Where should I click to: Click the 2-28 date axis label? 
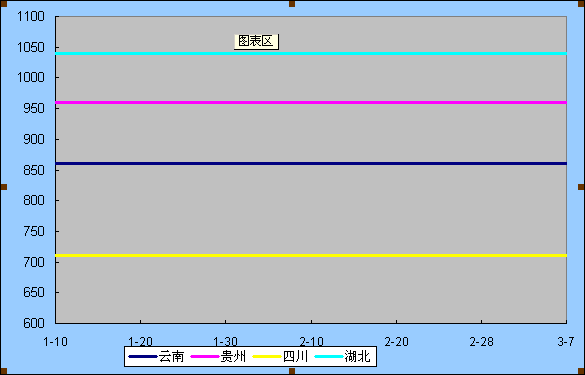tap(481, 341)
